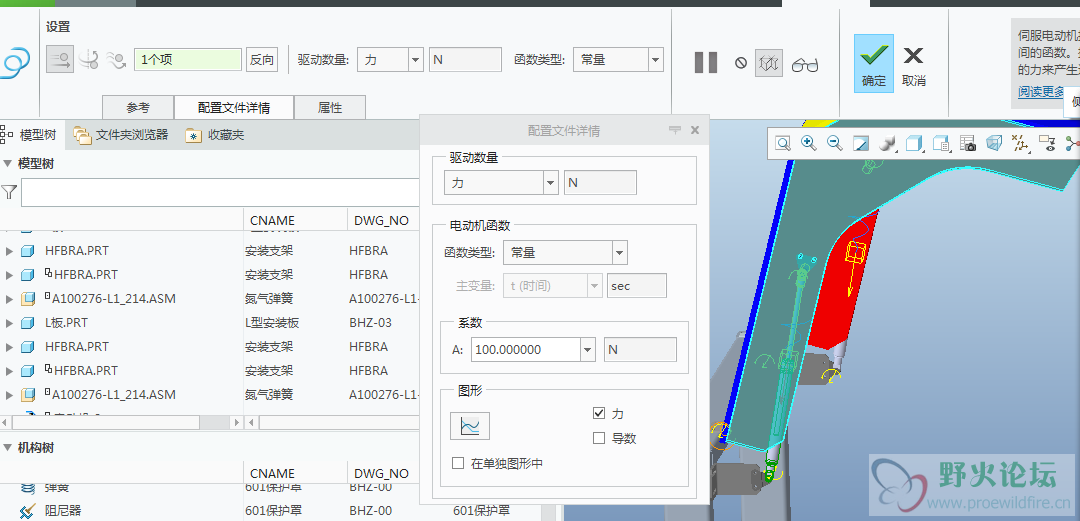
Task: Toggle the attached geometry preview icon
Action: pos(769,63)
